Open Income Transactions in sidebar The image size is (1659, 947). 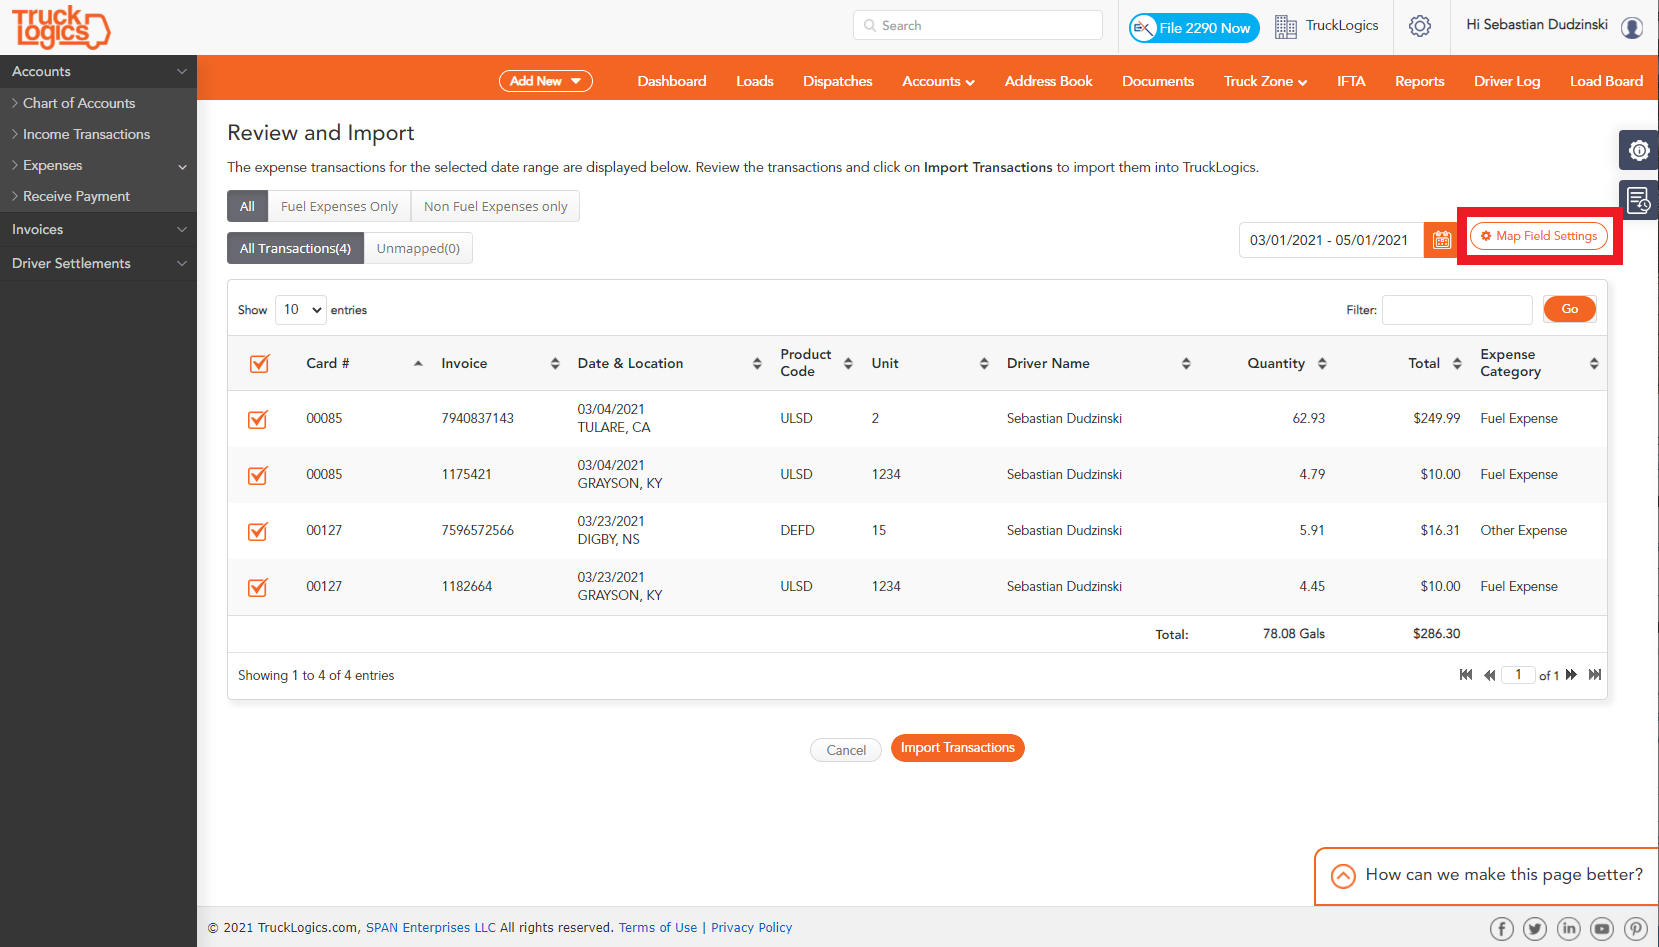click(86, 134)
